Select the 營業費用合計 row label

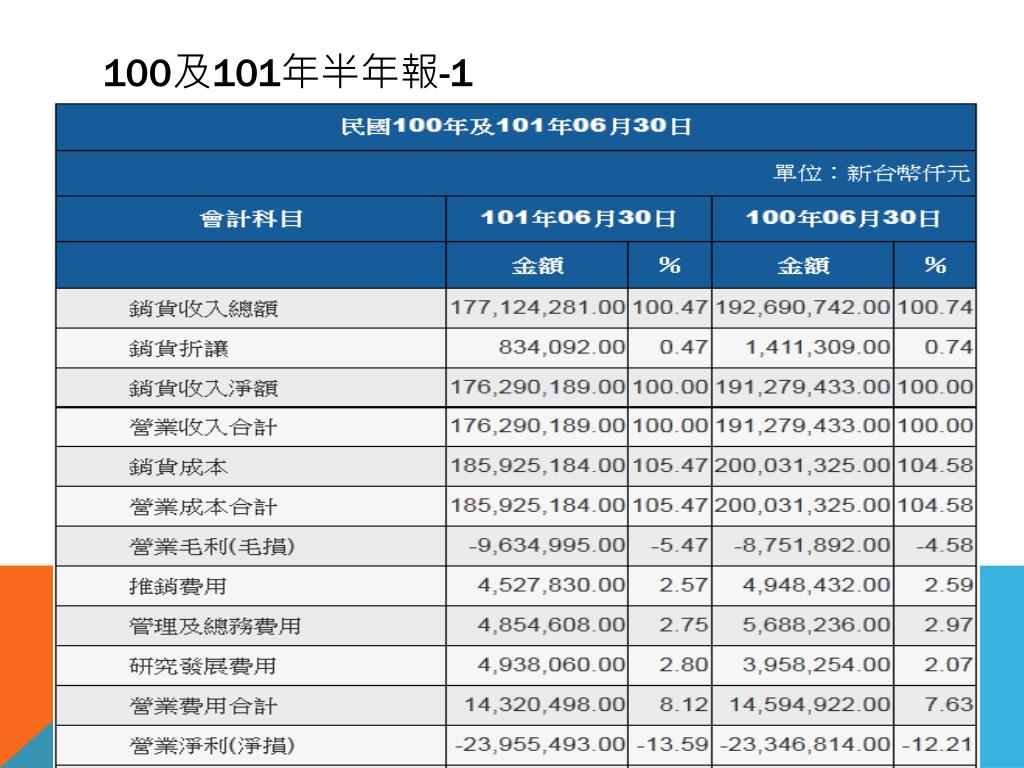(x=203, y=706)
